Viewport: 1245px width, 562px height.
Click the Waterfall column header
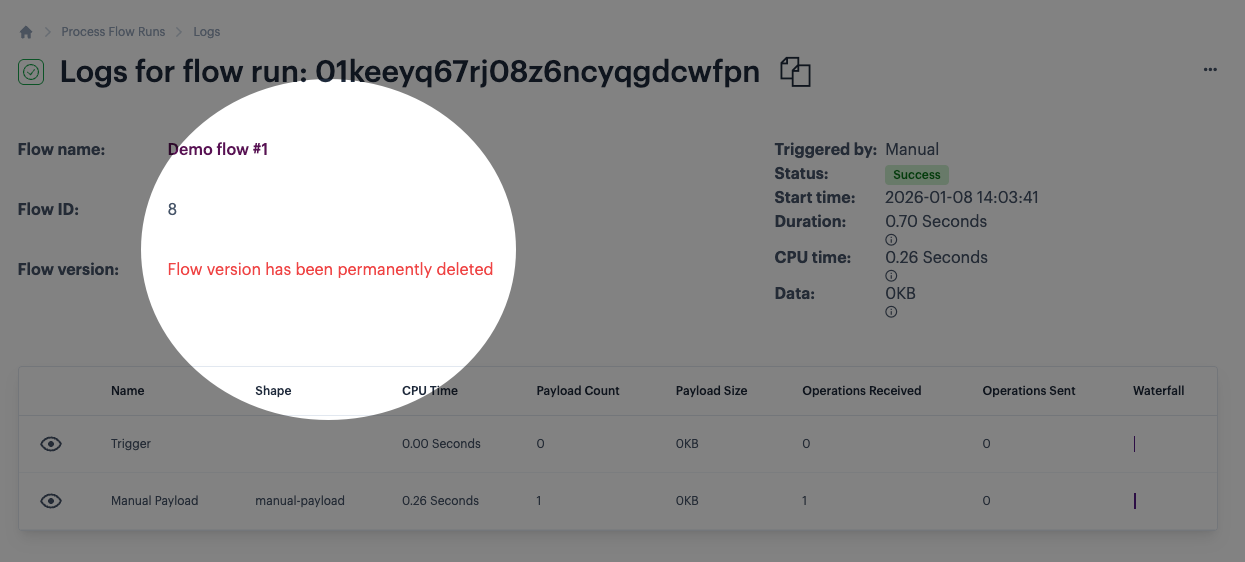click(1158, 391)
